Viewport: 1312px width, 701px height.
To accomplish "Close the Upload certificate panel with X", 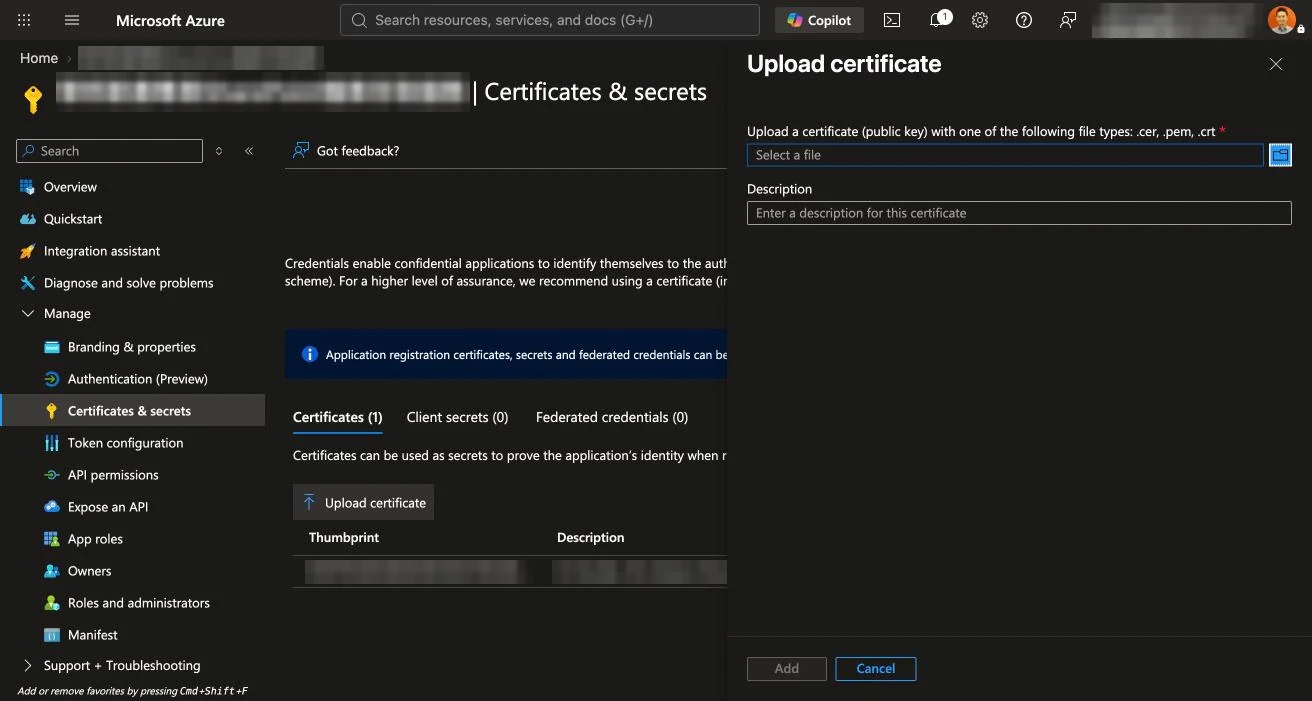I will [x=1276, y=64].
